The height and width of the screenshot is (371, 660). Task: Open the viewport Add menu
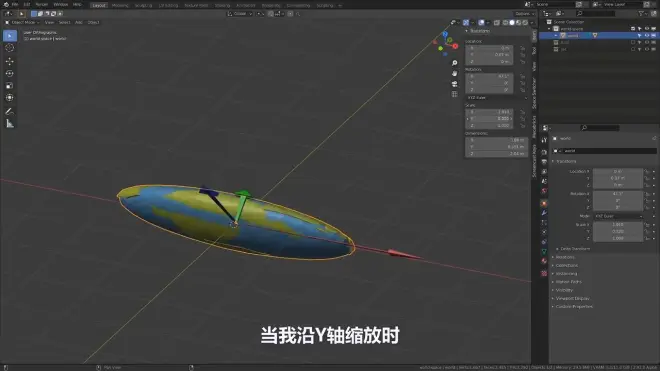79,22
